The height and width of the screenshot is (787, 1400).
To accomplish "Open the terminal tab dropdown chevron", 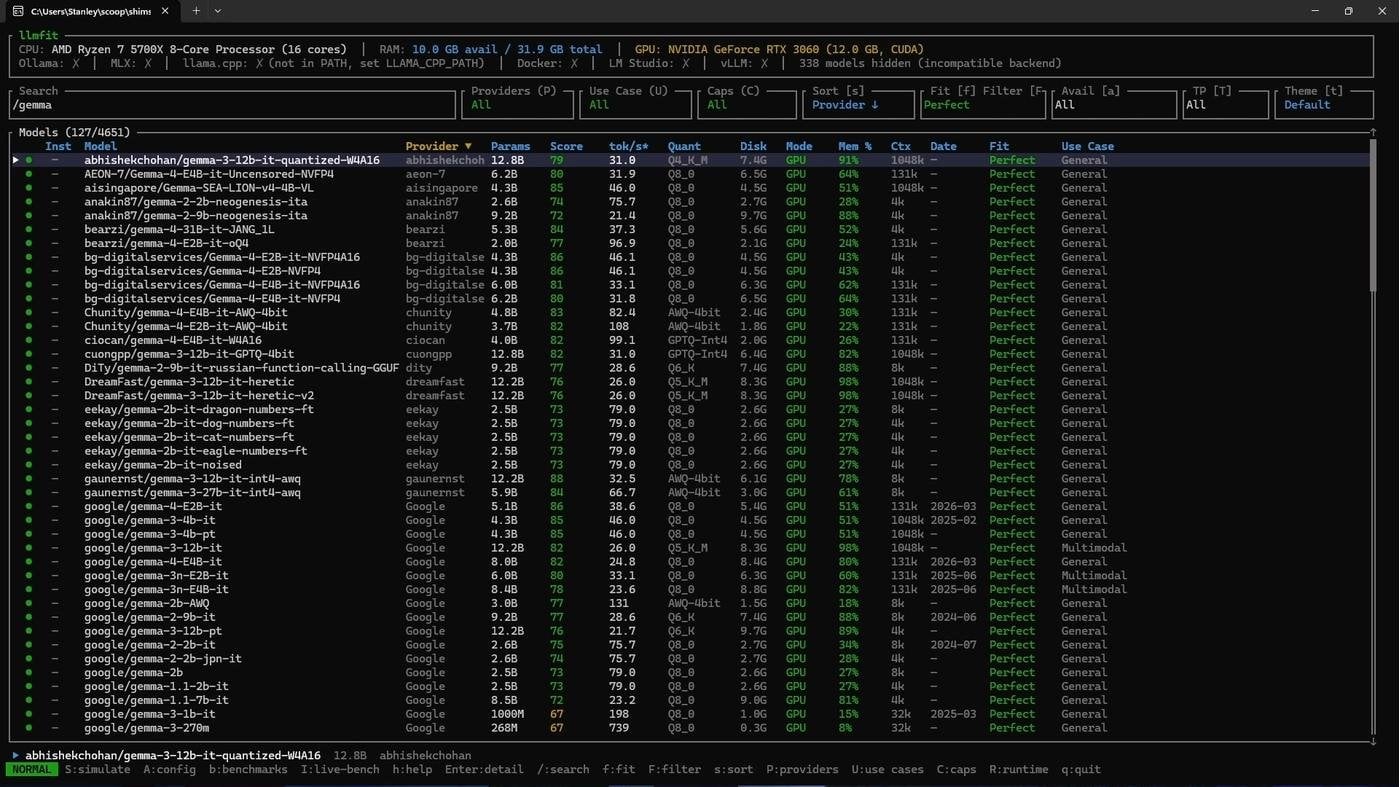I will 218,11.
